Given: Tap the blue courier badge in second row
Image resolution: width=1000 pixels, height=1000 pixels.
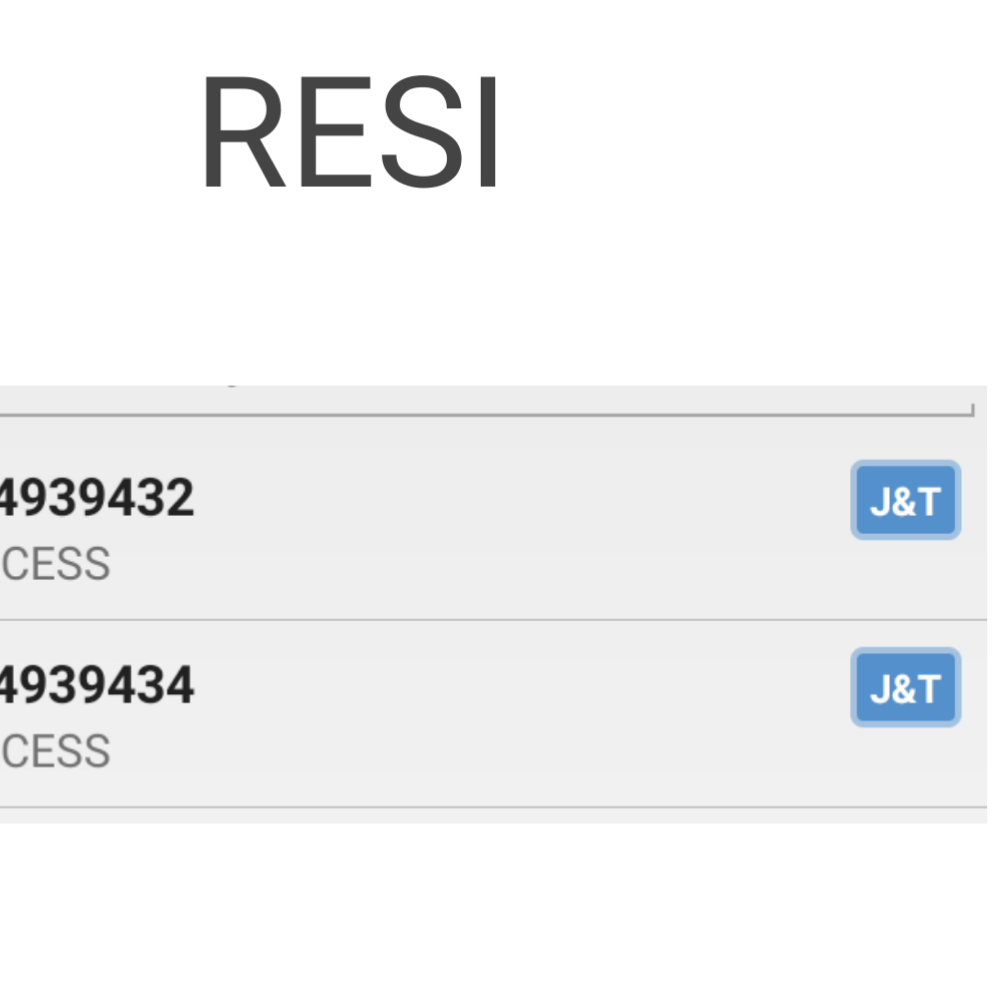Looking at the screenshot, I should click(x=905, y=688).
